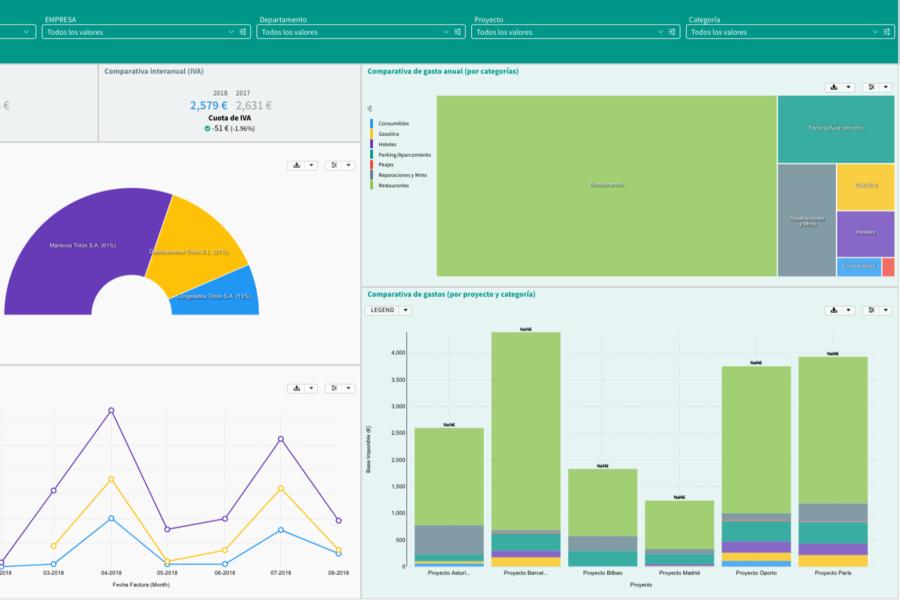
Task: Open settings icon of gasto anual treemap
Action: tap(871, 87)
